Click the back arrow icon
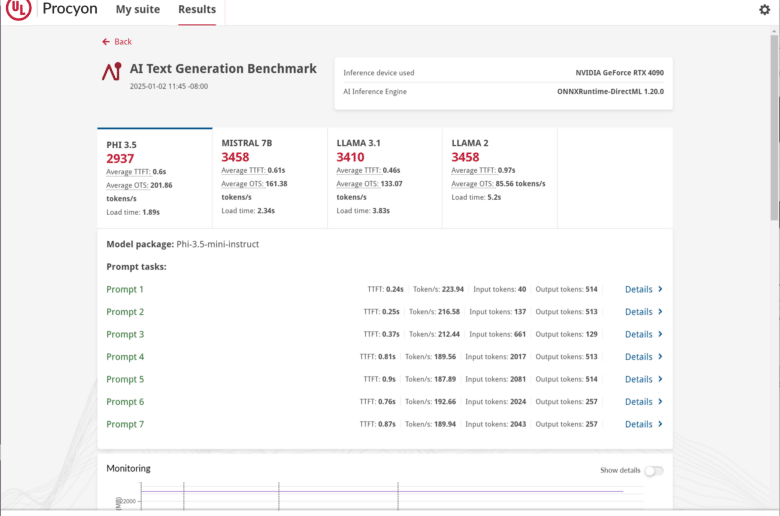Viewport: 780px width, 516px height. (105, 42)
